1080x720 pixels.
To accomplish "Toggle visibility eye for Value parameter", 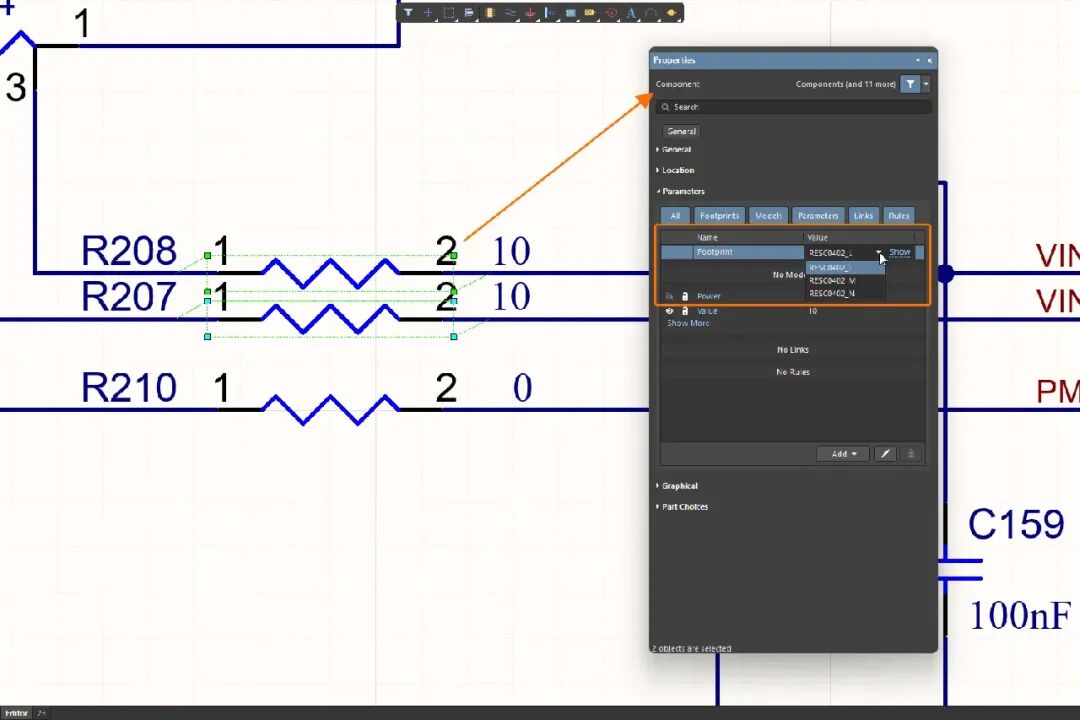I will 669,311.
